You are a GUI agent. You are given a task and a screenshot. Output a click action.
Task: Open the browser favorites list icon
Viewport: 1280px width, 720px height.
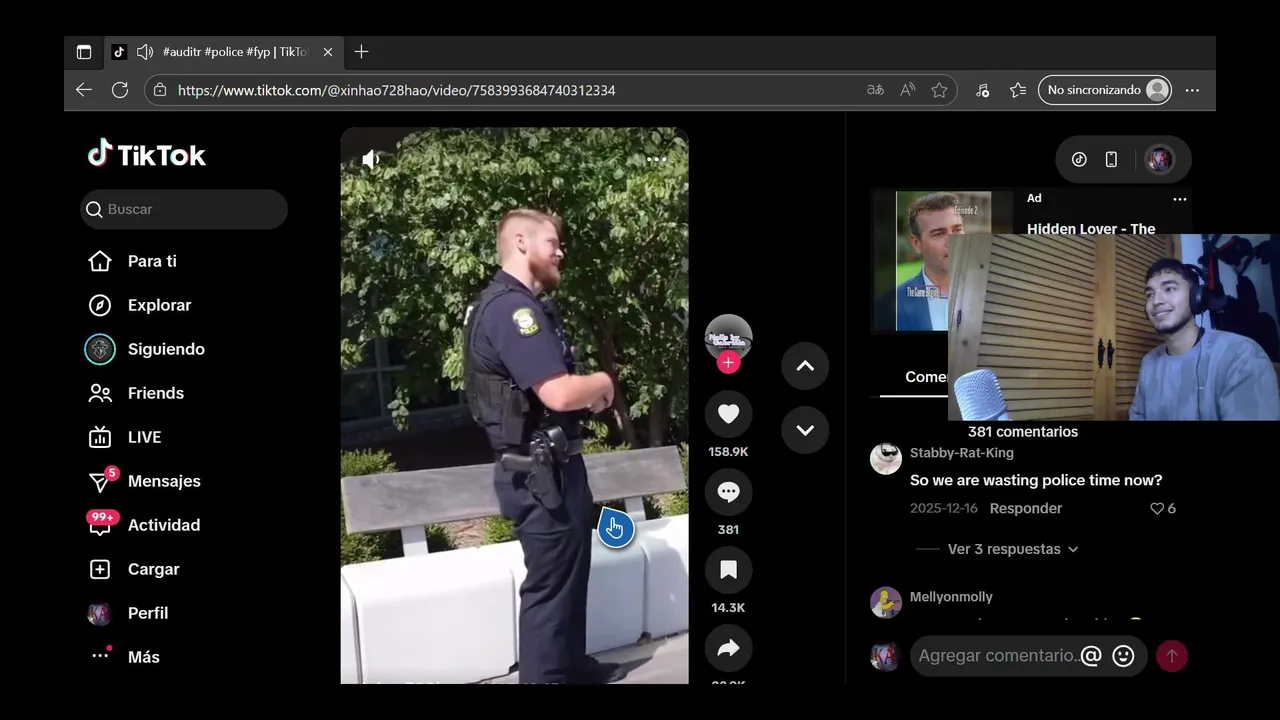click(1018, 90)
